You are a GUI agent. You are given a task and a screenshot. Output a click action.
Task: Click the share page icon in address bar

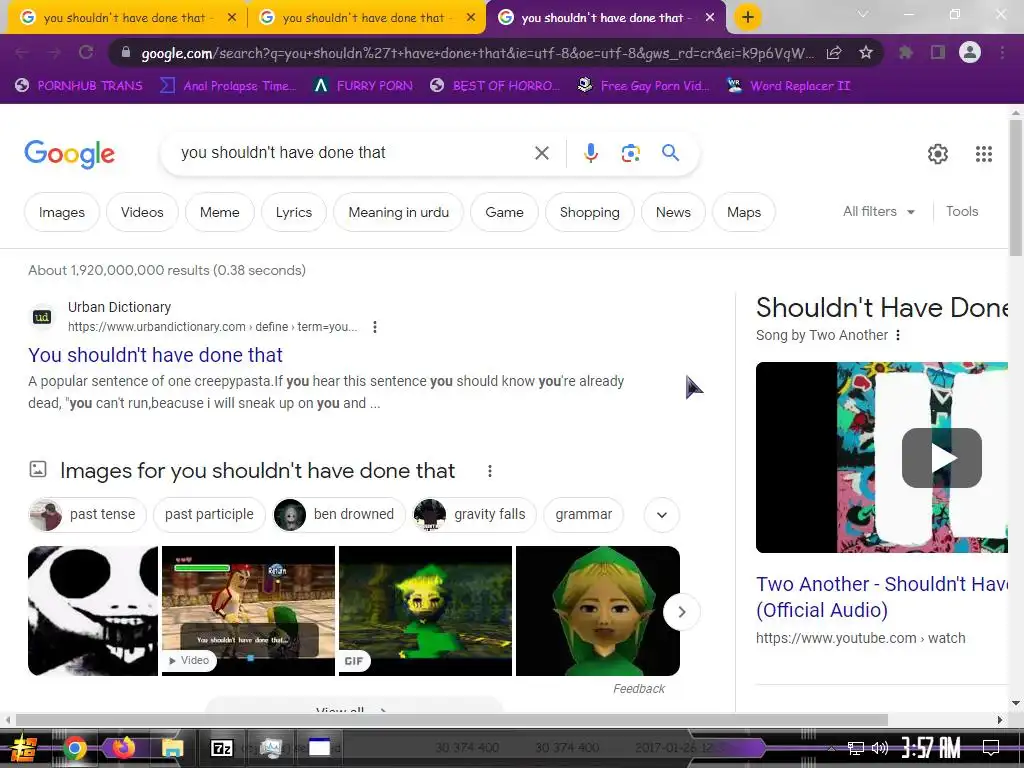coord(834,53)
